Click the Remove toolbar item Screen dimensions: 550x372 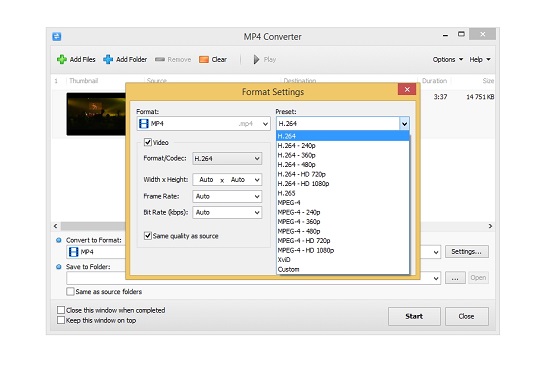(173, 59)
